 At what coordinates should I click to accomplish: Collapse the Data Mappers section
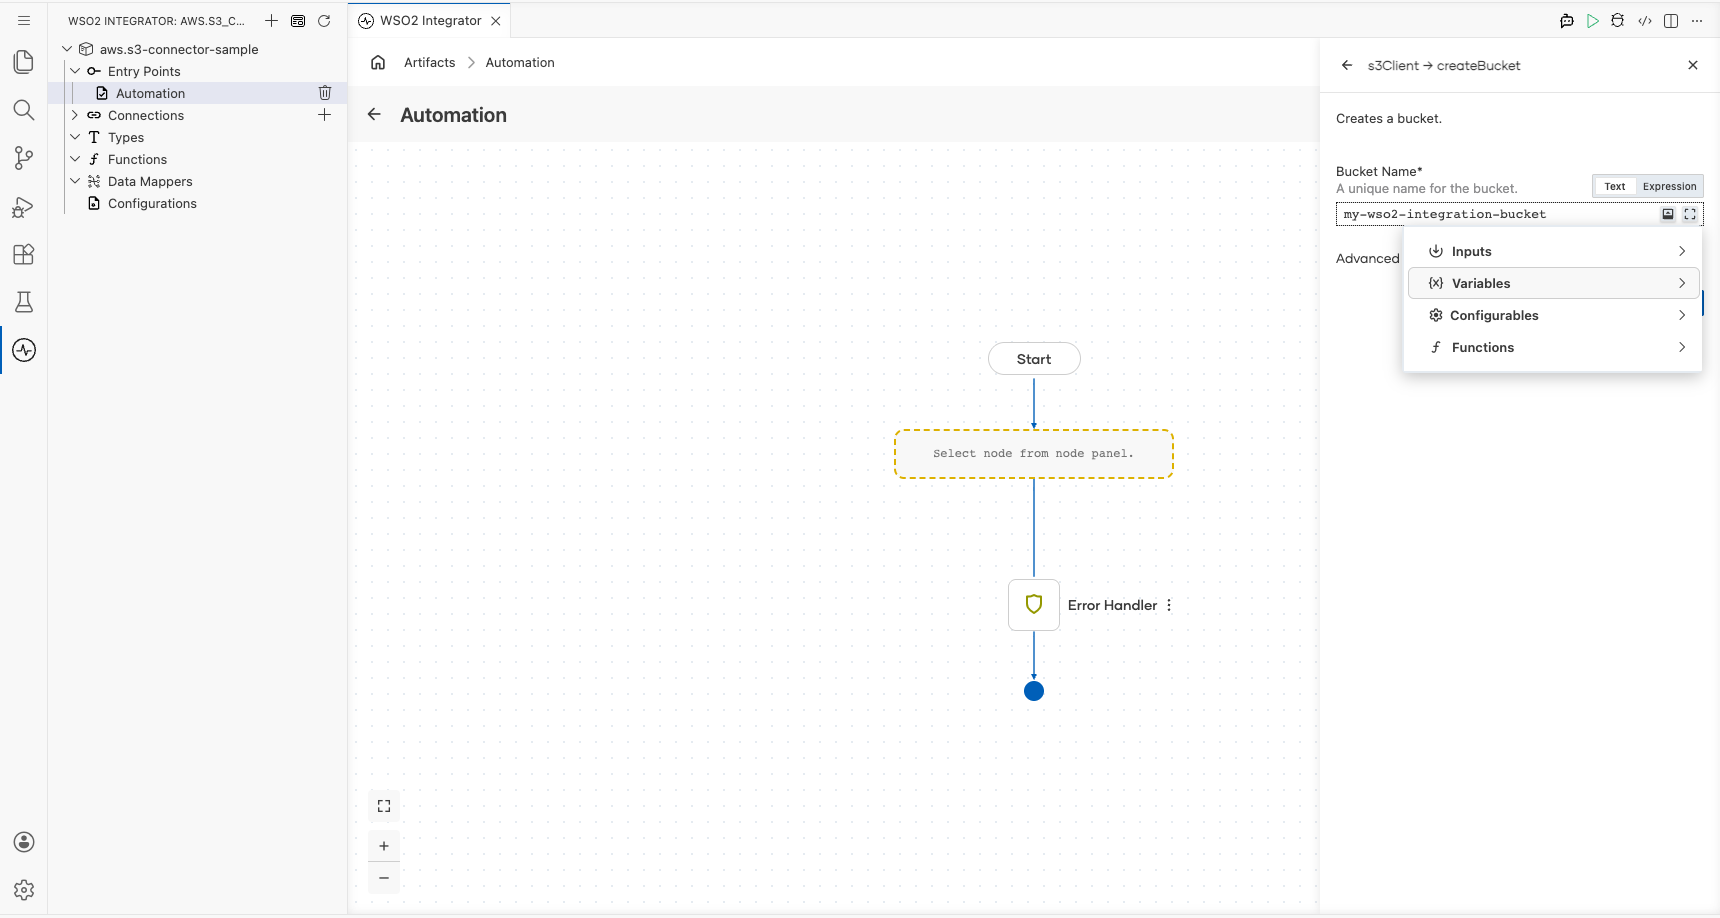(x=75, y=181)
